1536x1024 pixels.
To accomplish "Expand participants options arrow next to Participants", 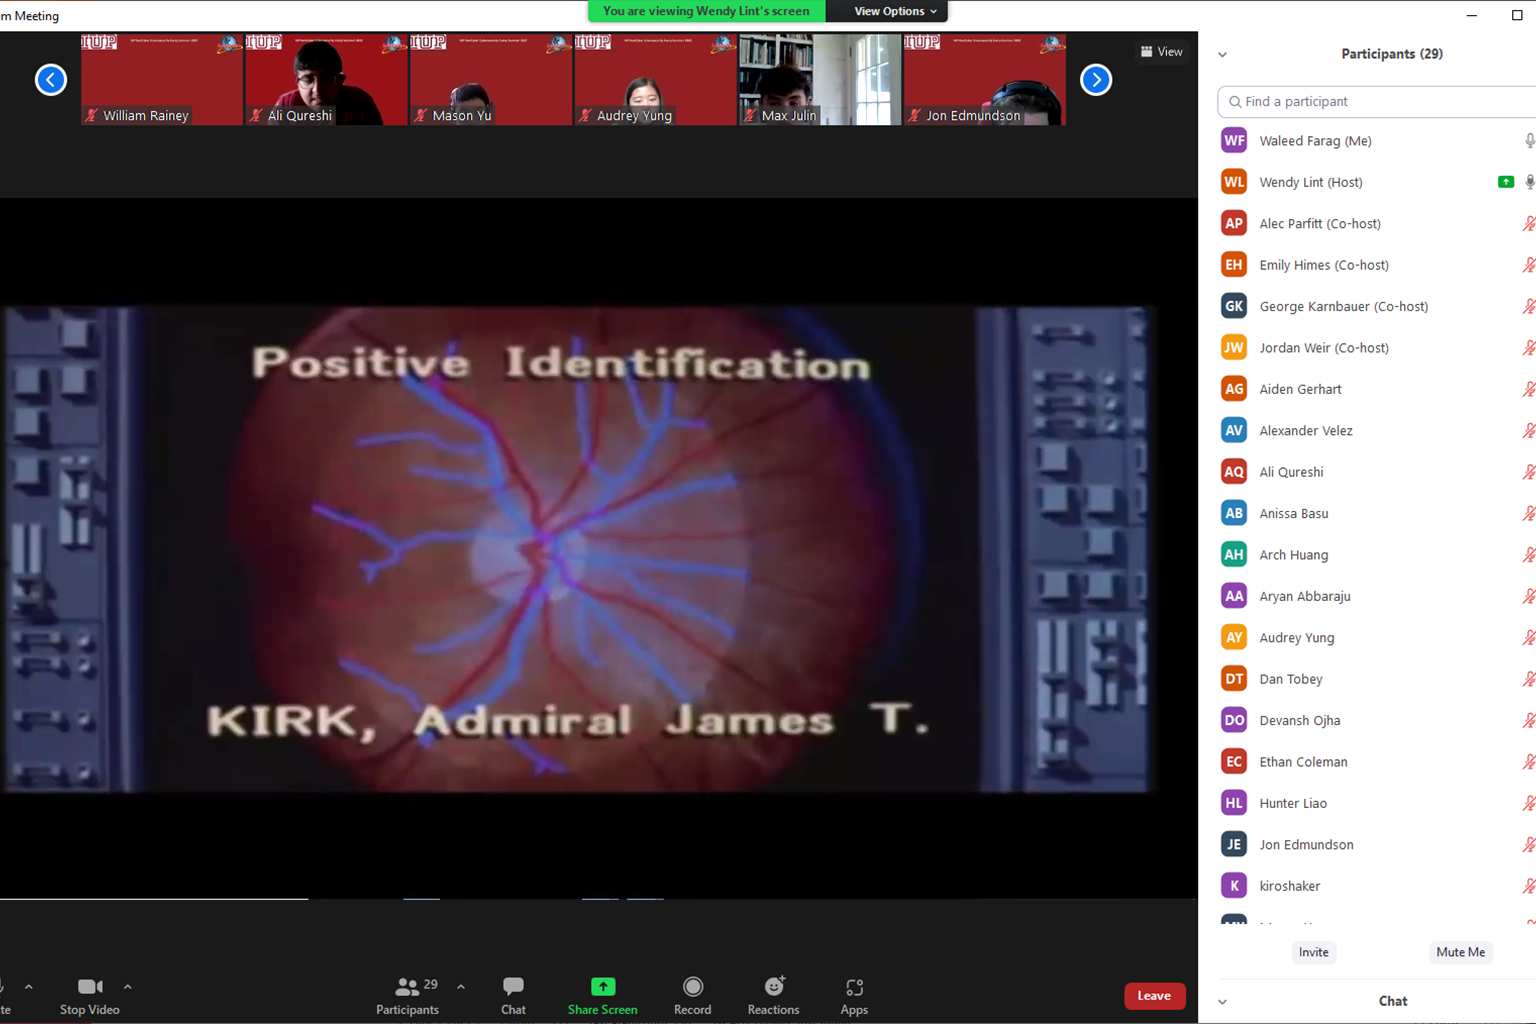I will 461,987.
